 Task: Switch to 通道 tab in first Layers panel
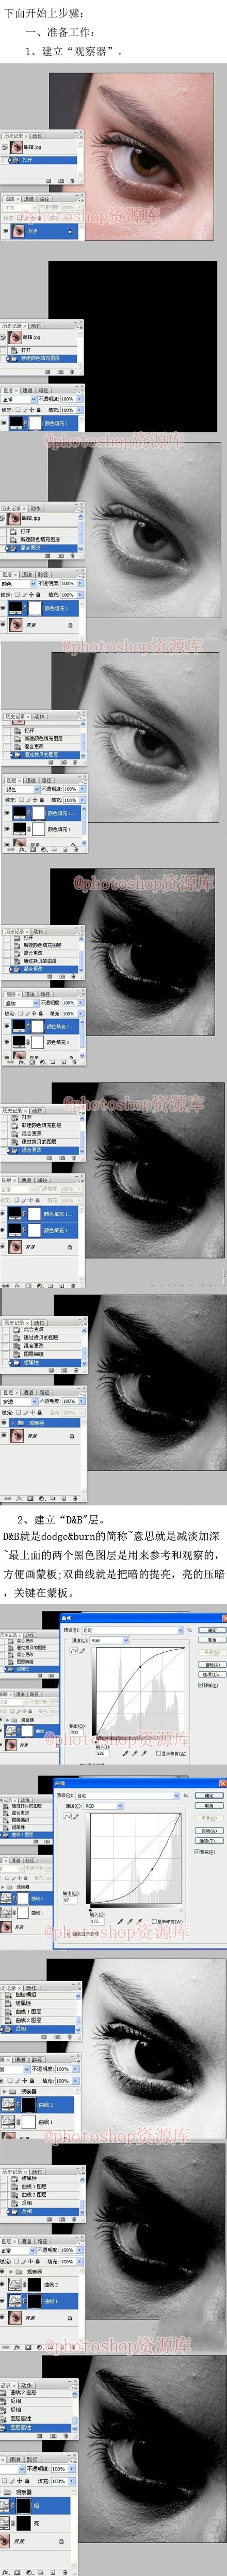29,199
